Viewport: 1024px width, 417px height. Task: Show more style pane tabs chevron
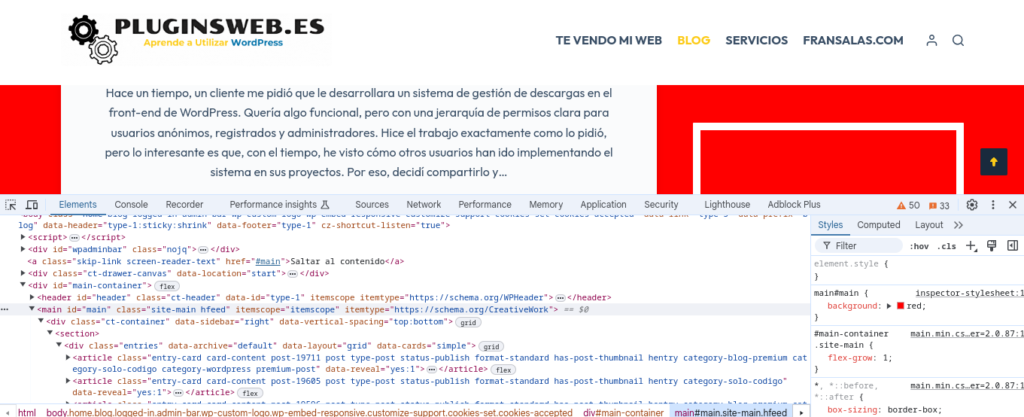coord(958,225)
